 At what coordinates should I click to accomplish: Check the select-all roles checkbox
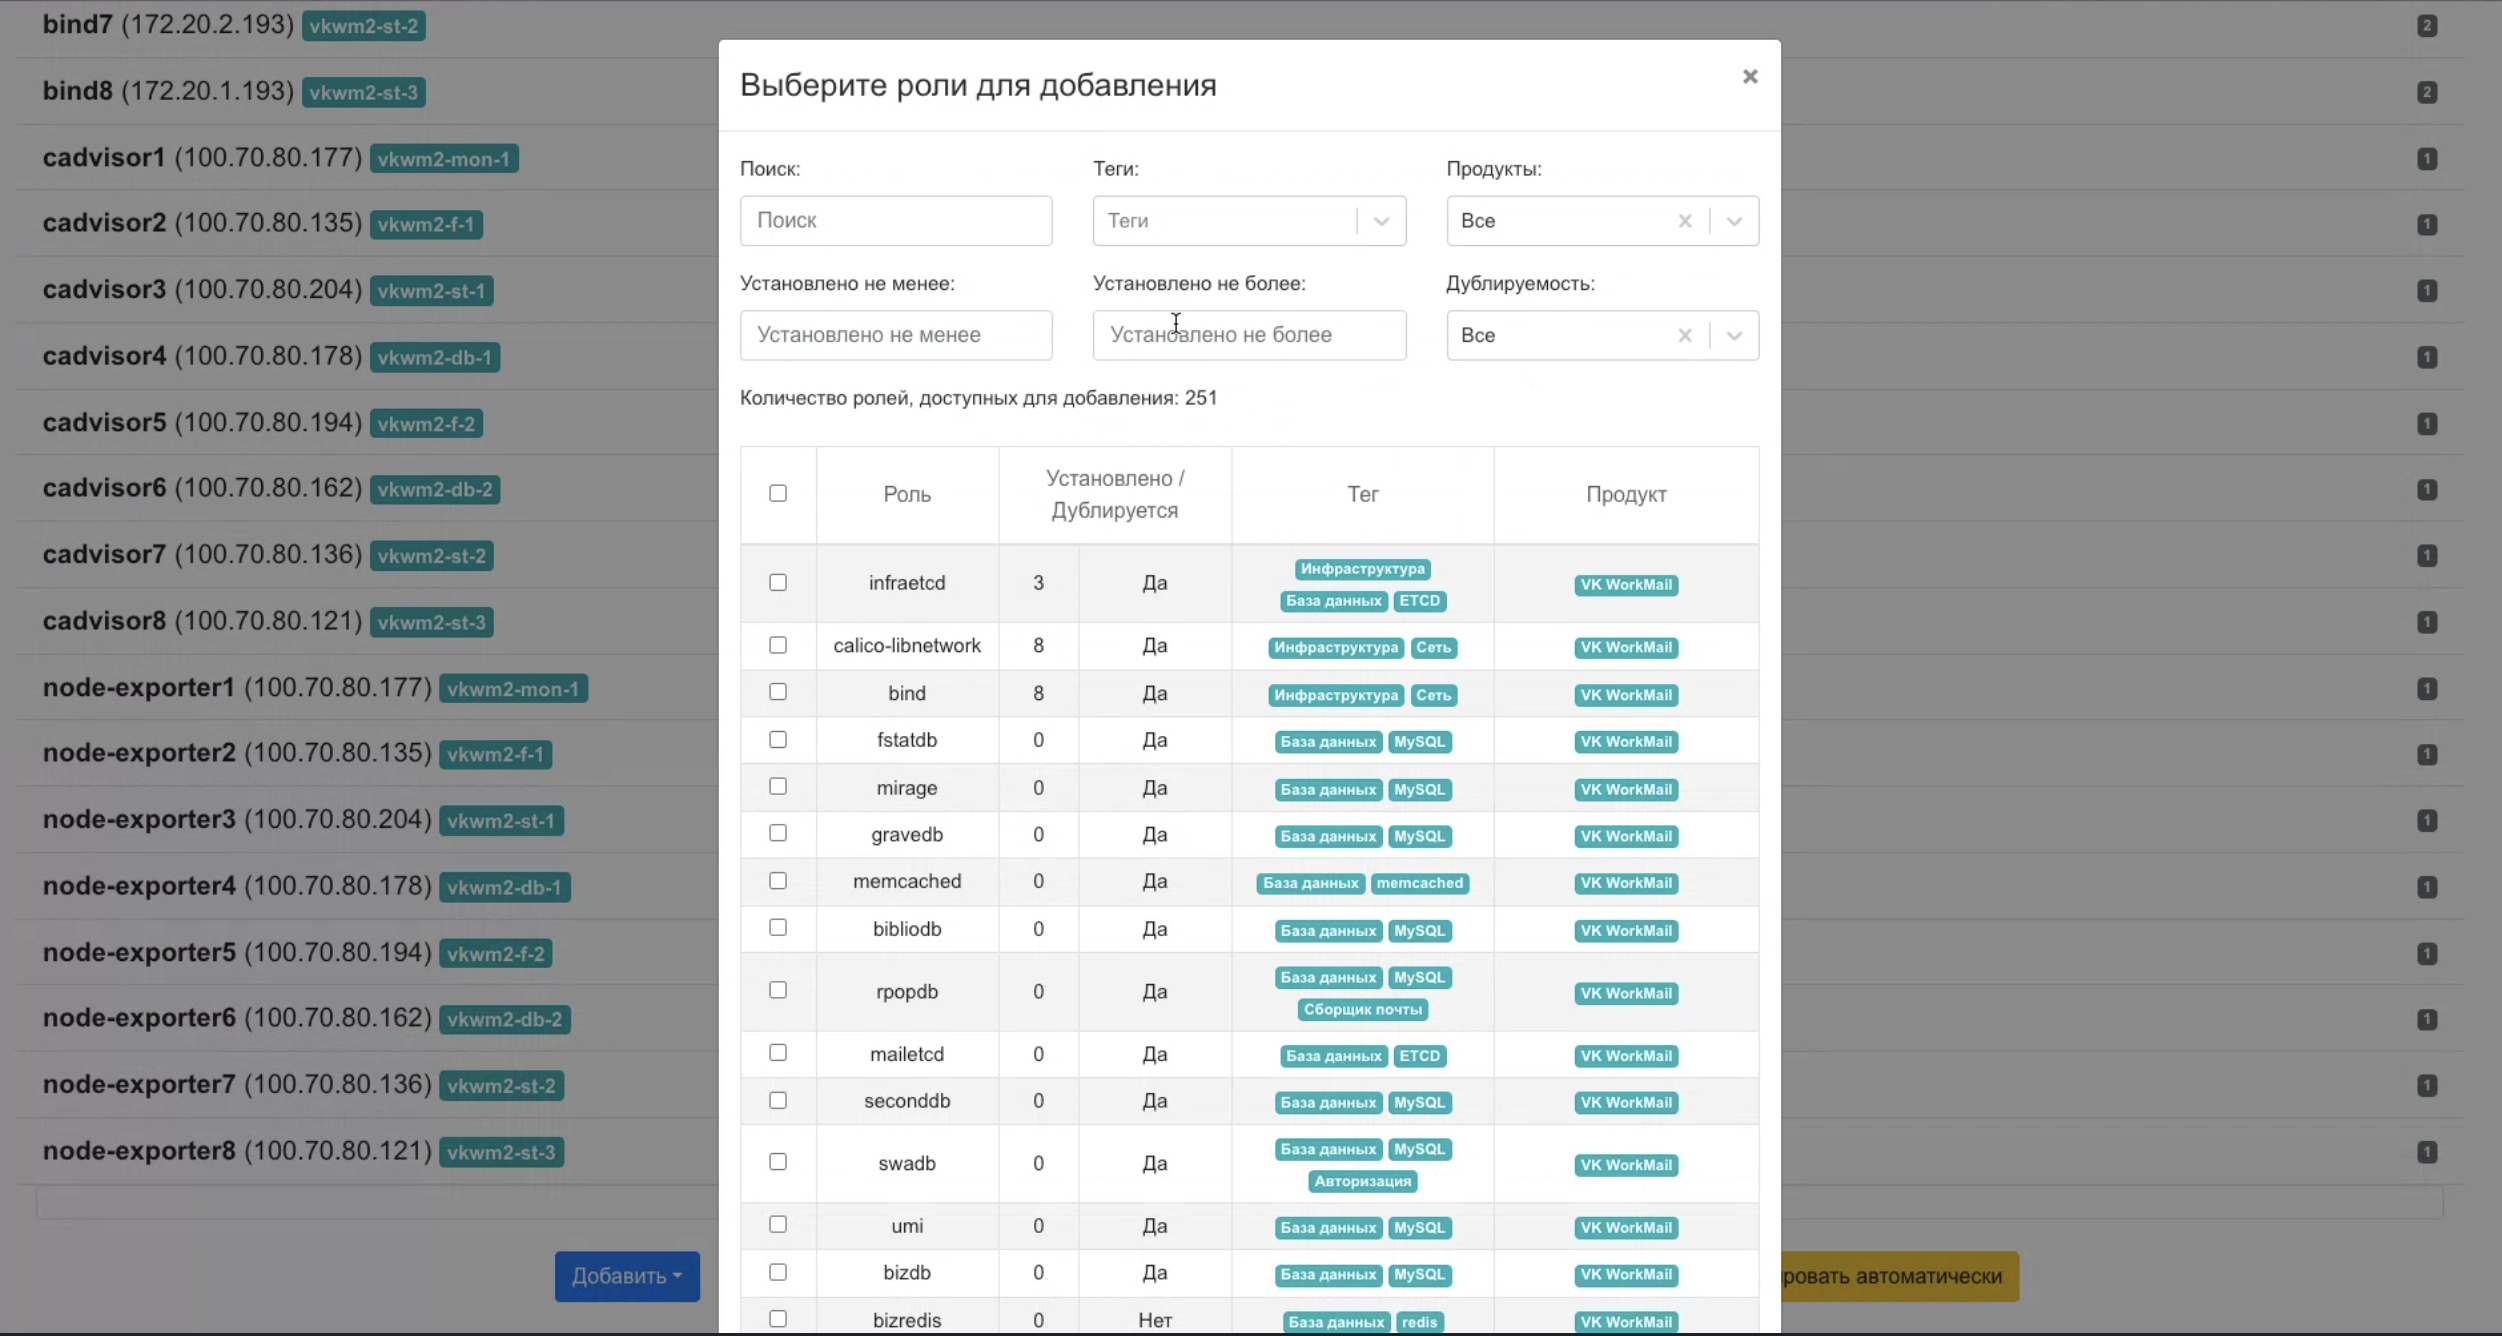tap(778, 493)
